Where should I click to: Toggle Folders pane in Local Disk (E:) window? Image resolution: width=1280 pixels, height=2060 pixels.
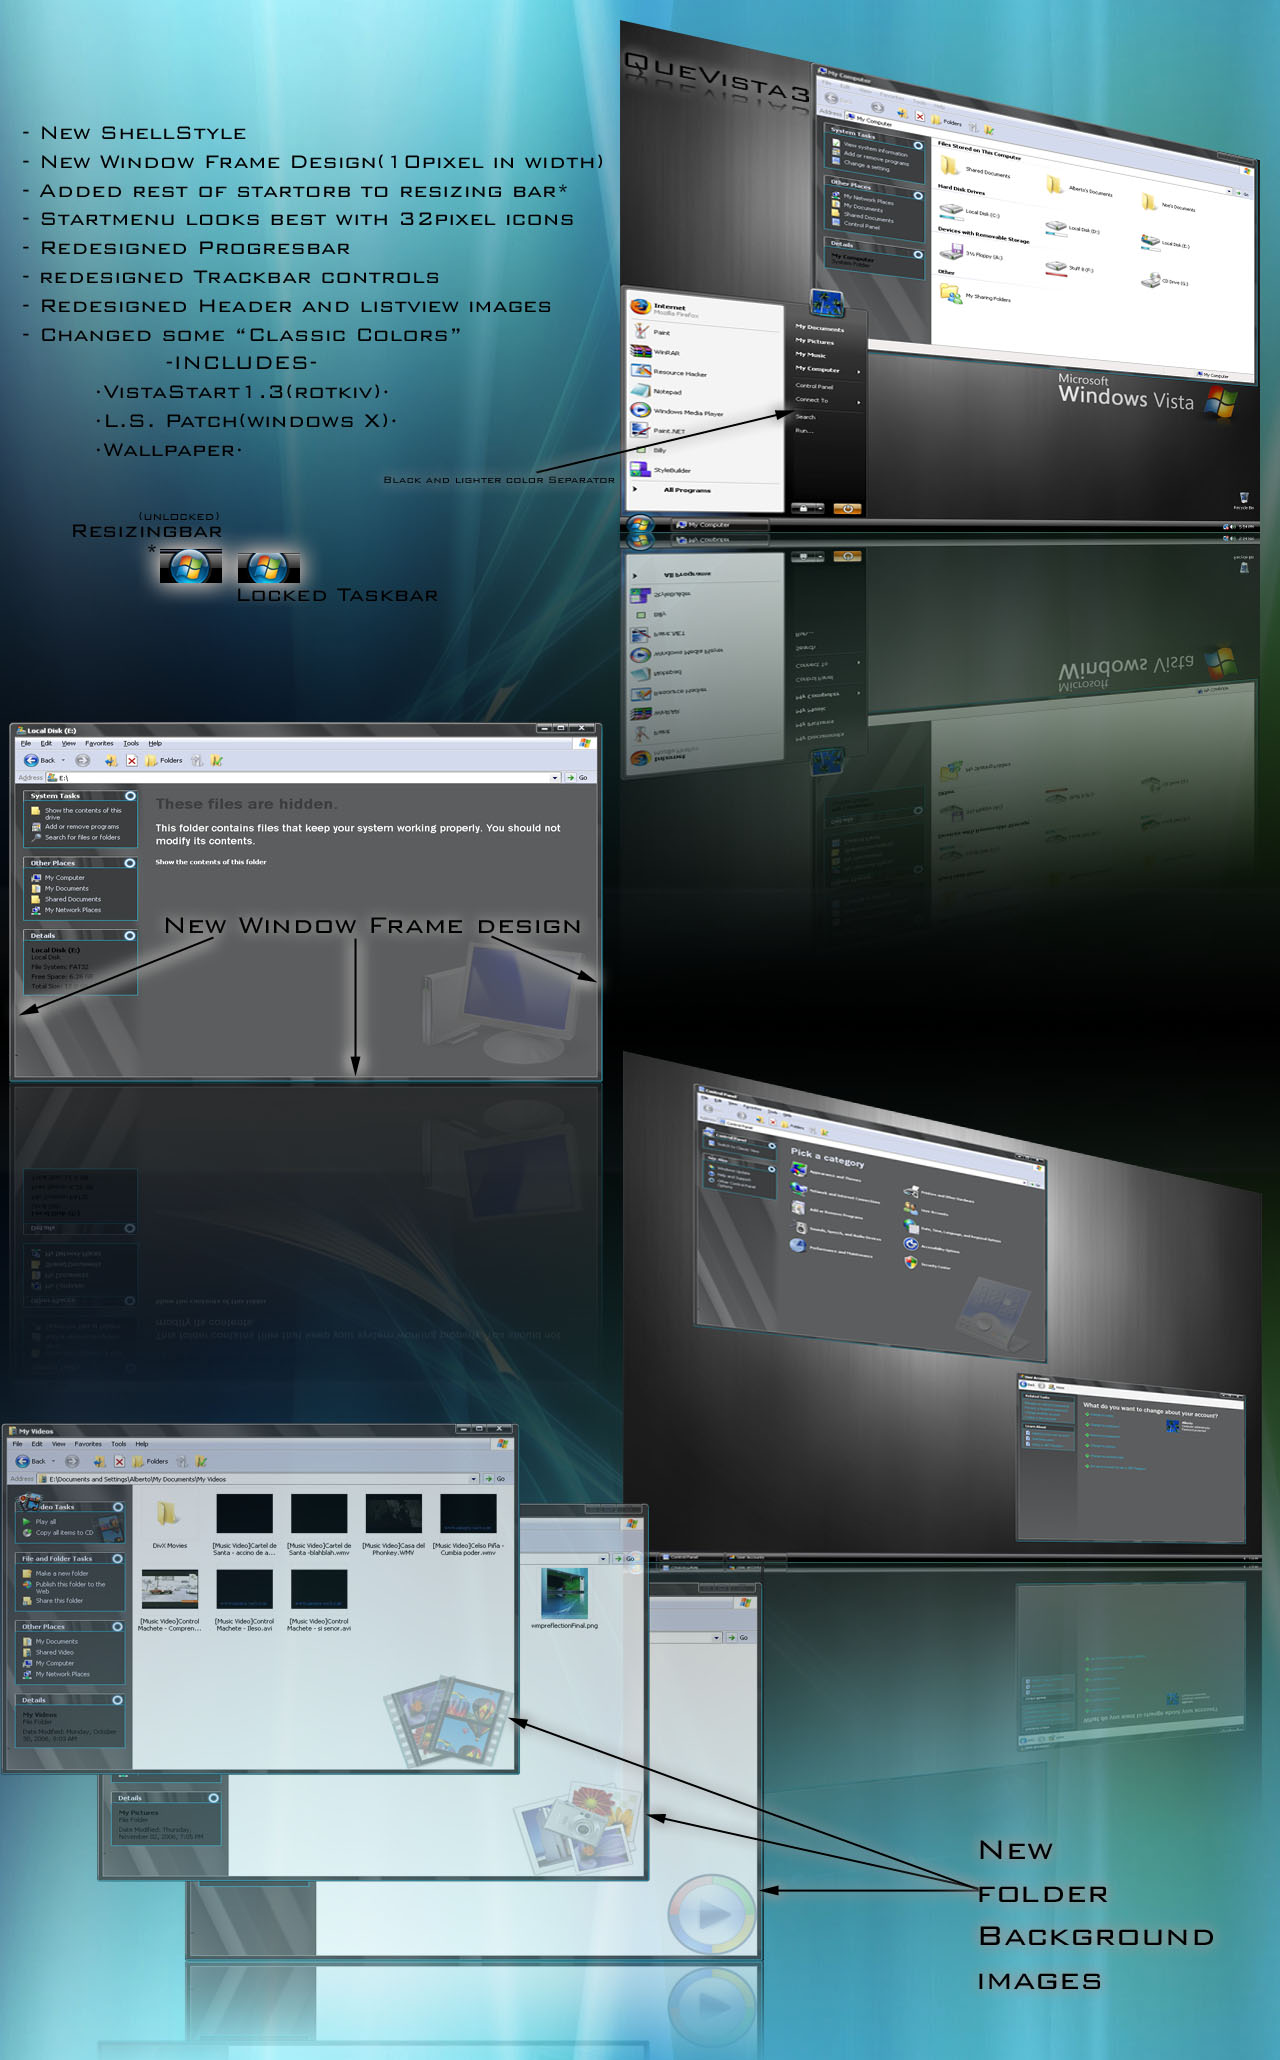164,761
